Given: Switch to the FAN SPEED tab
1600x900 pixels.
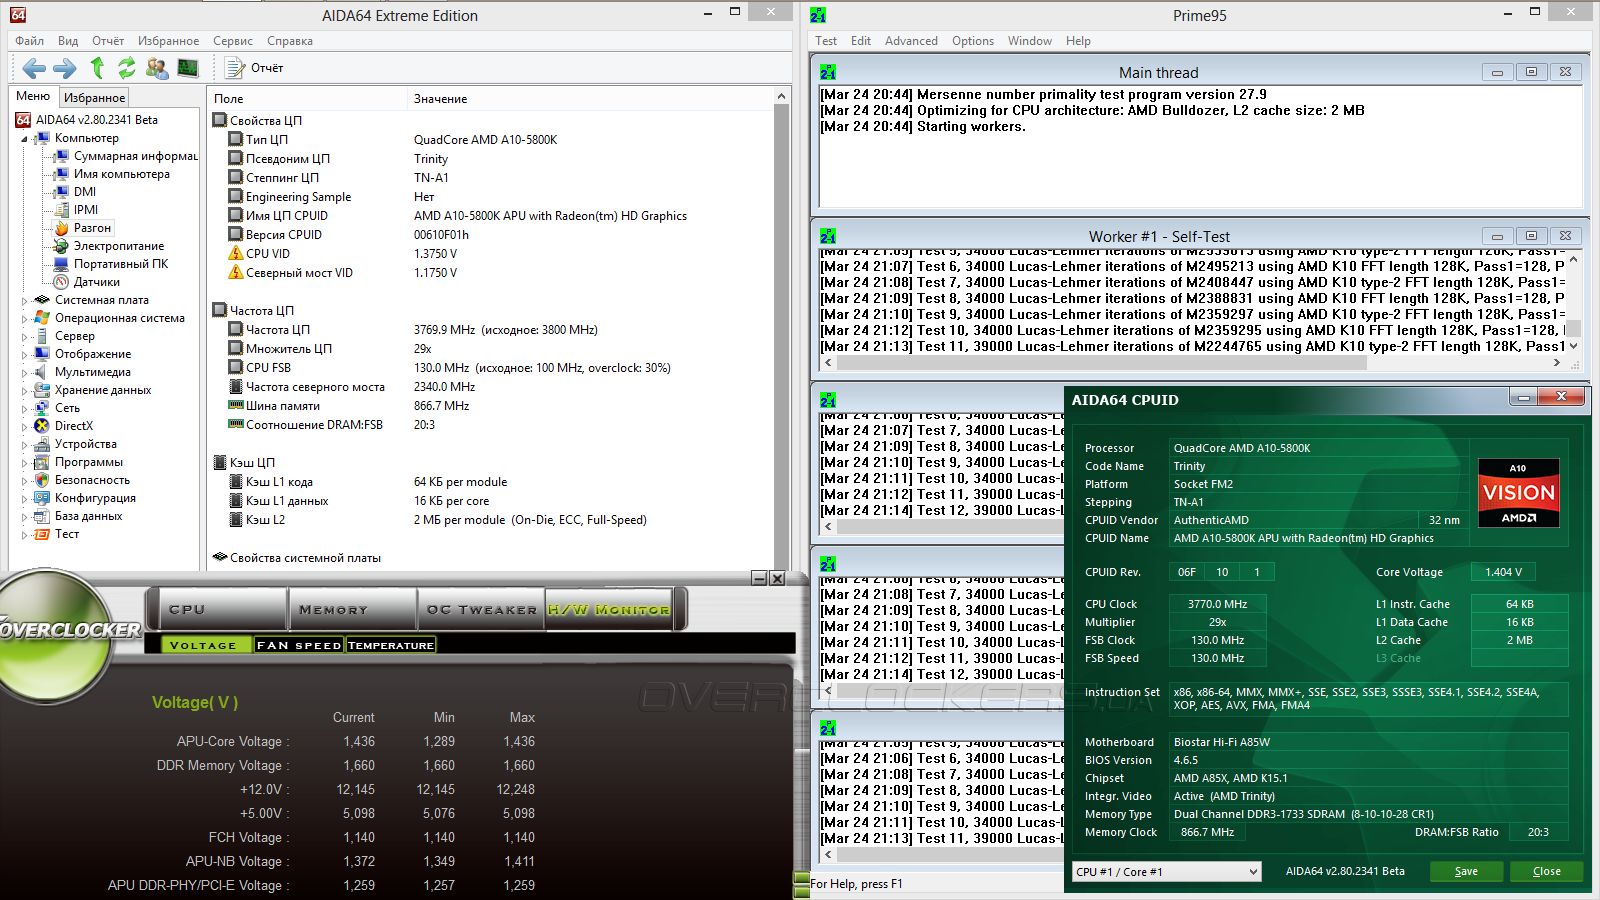Looking at the screenshot, I should [x=299, y=646].
